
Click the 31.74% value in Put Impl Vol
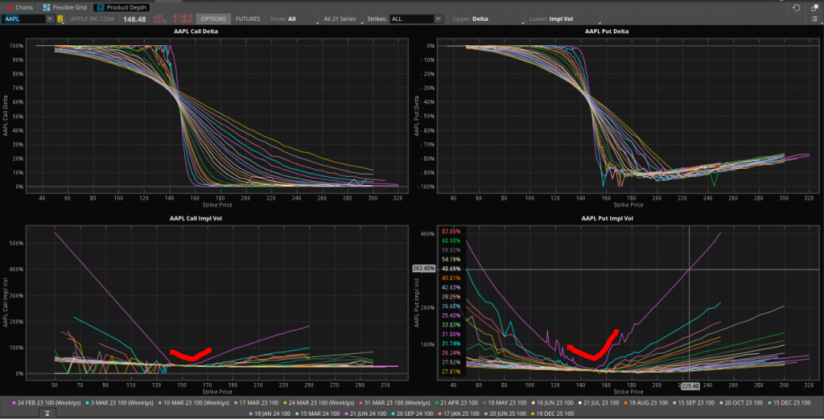tap(451, 344)
